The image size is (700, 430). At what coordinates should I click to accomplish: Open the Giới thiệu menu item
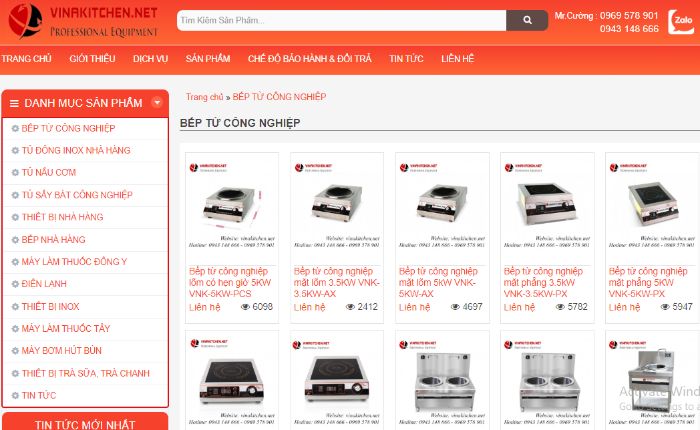click(92, 58)
